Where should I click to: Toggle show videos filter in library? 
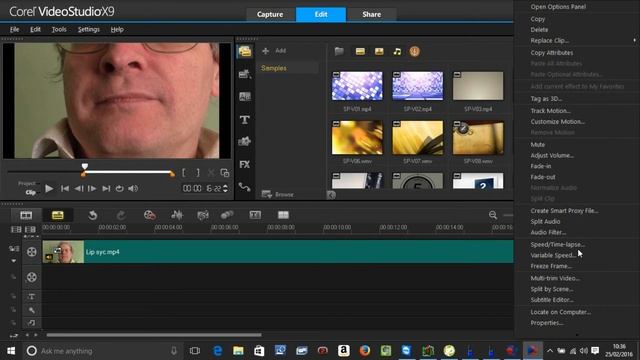pos(360,51)
